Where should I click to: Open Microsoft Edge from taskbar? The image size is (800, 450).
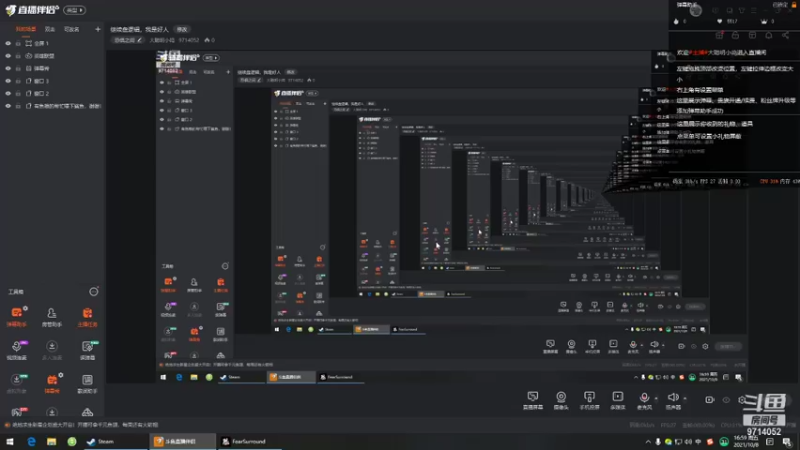click(31, 442)
